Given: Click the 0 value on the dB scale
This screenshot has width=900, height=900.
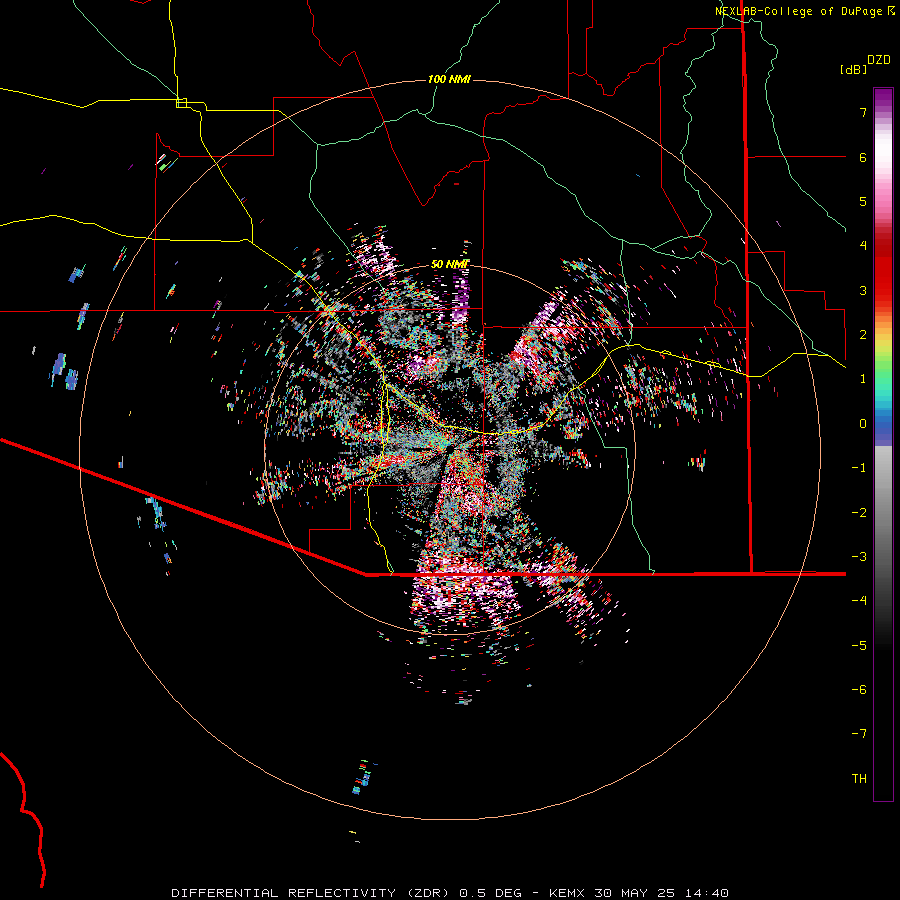Looking at the screenshot, I should (x=863, y=424).
